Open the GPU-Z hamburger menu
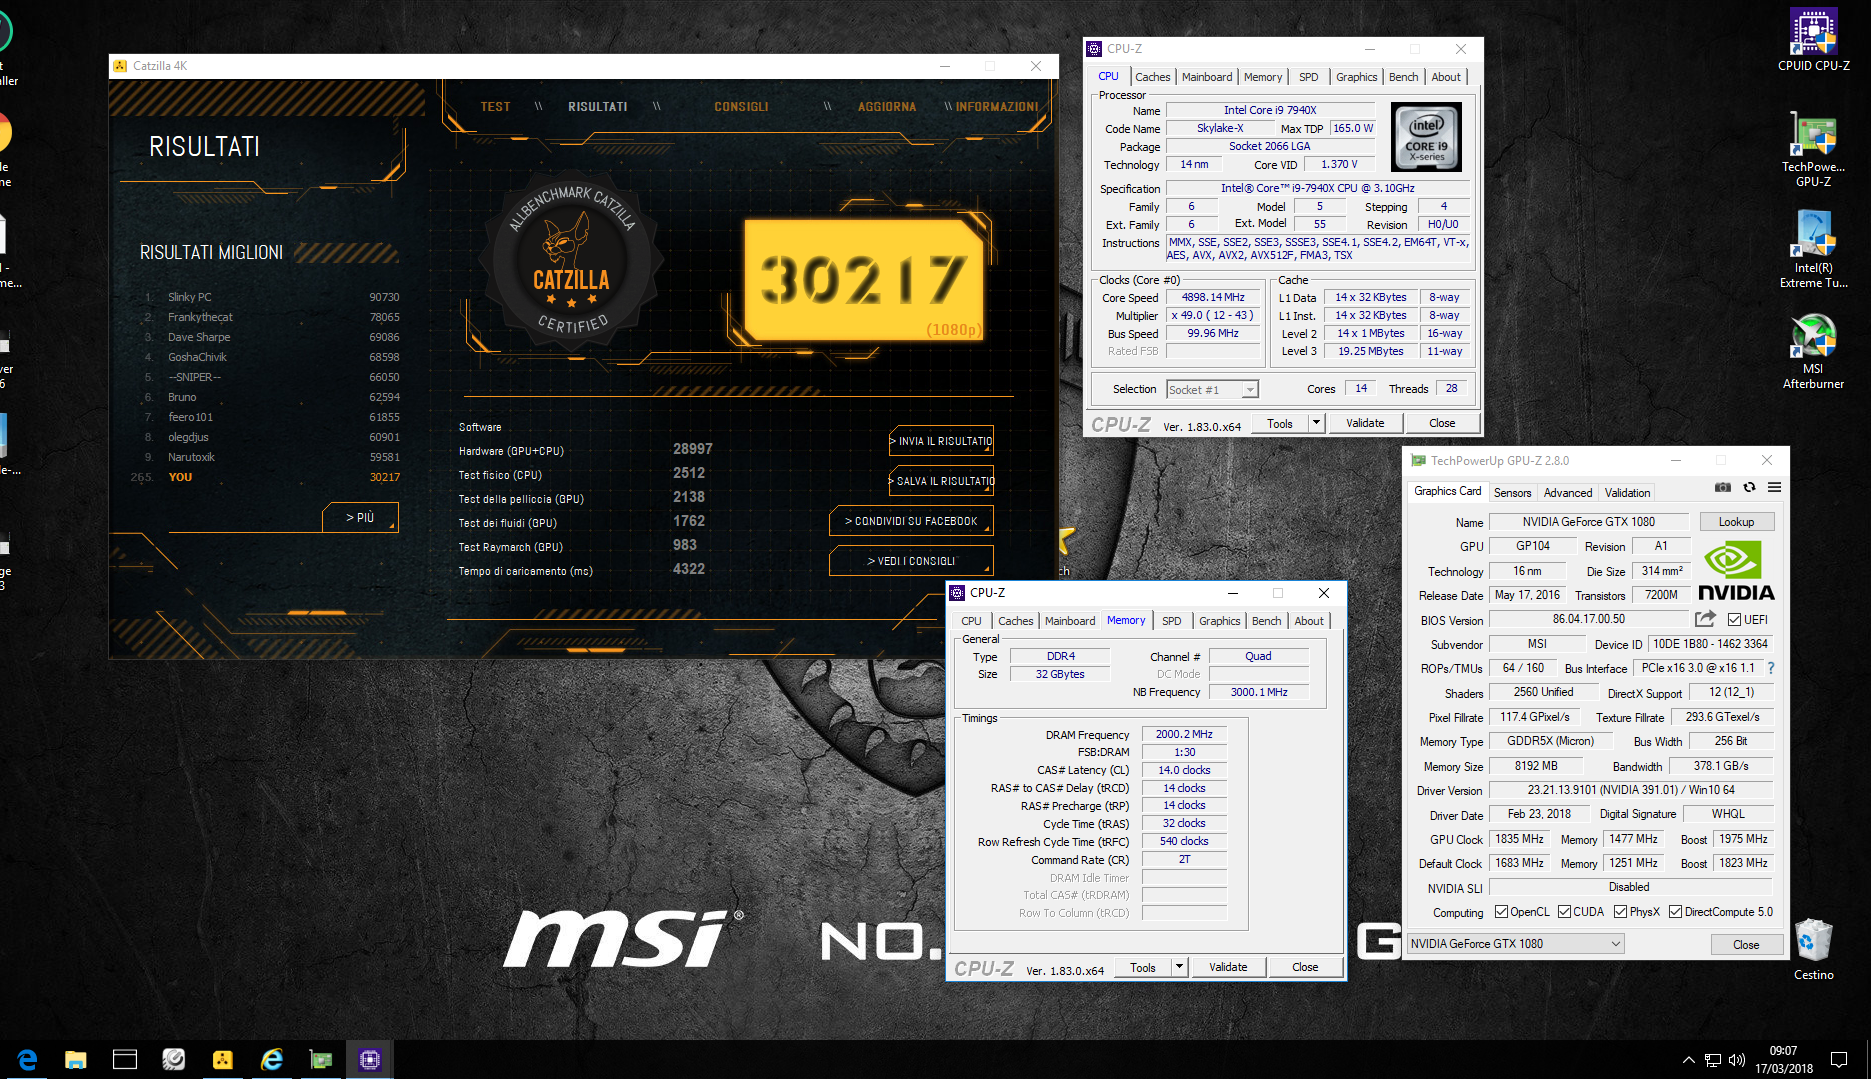The height and width of the screenshot is (1079, 1871). point(1774,488)
